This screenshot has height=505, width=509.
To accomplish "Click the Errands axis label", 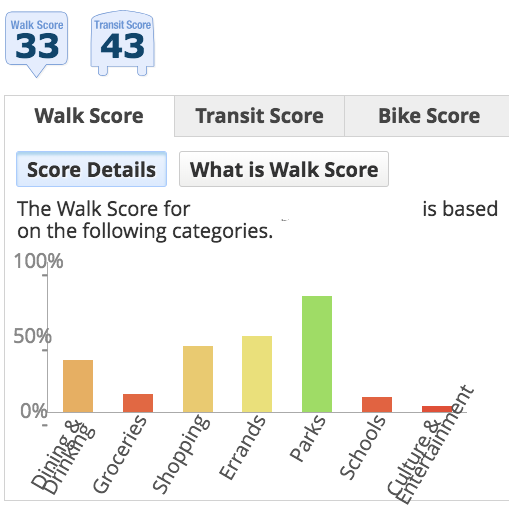I will tap(242, 447).
